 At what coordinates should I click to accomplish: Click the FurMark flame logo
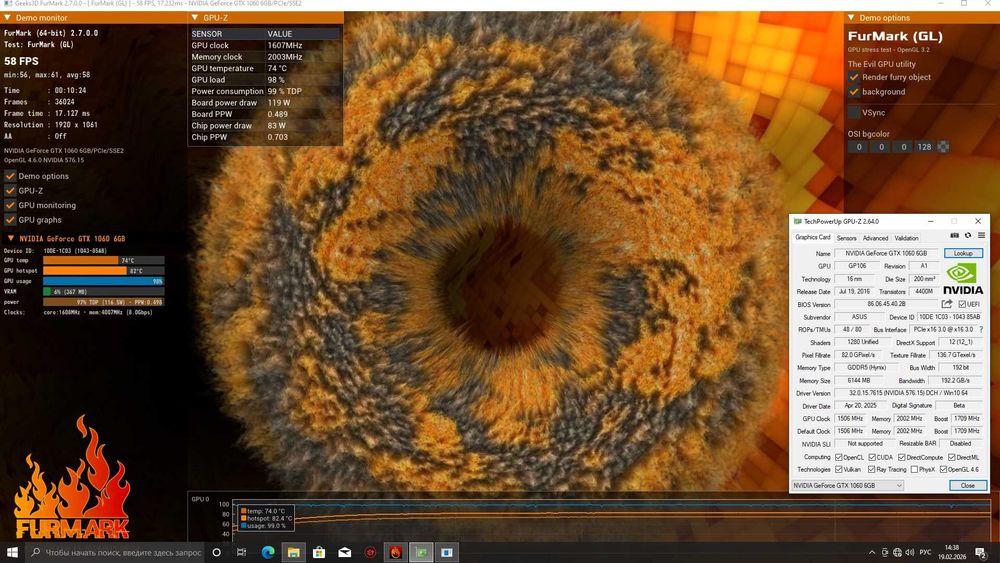[72, 478]
